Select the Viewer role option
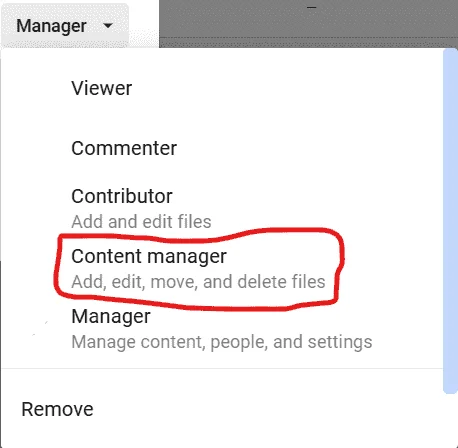This screenshot has height=448, width=458. 222,88
